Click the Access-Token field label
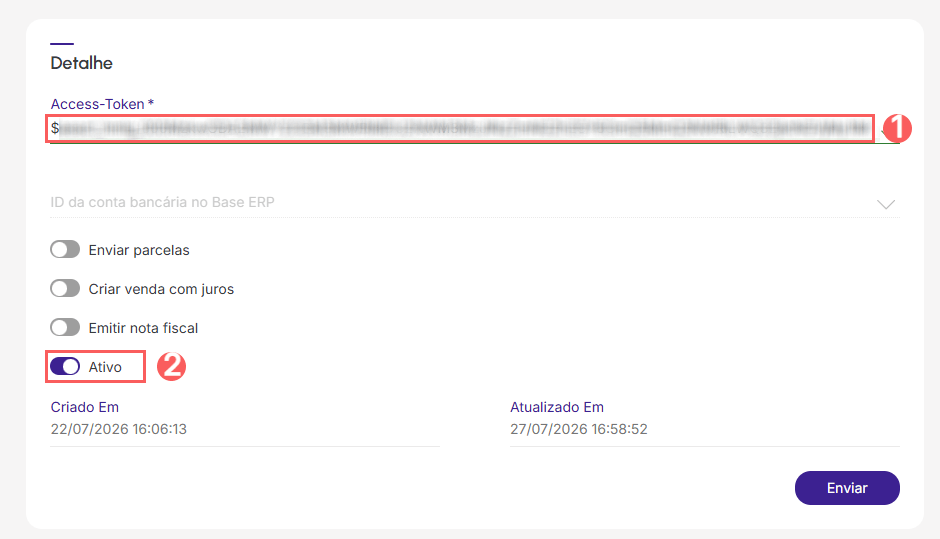This screenshot has width=940, height=539. coord(102,104)
